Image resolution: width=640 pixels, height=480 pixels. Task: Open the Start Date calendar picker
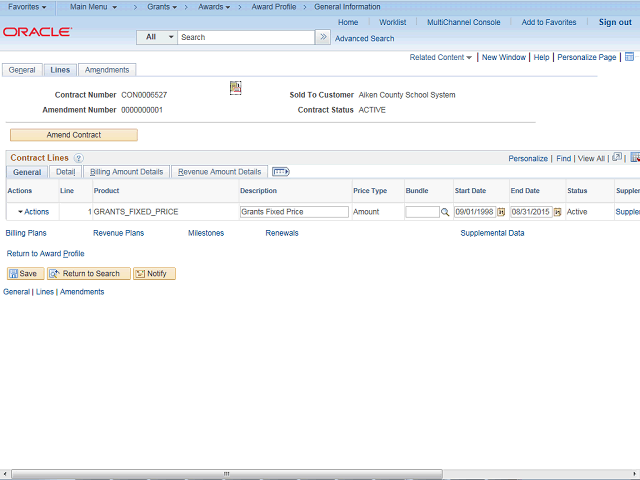pos(501,212)
